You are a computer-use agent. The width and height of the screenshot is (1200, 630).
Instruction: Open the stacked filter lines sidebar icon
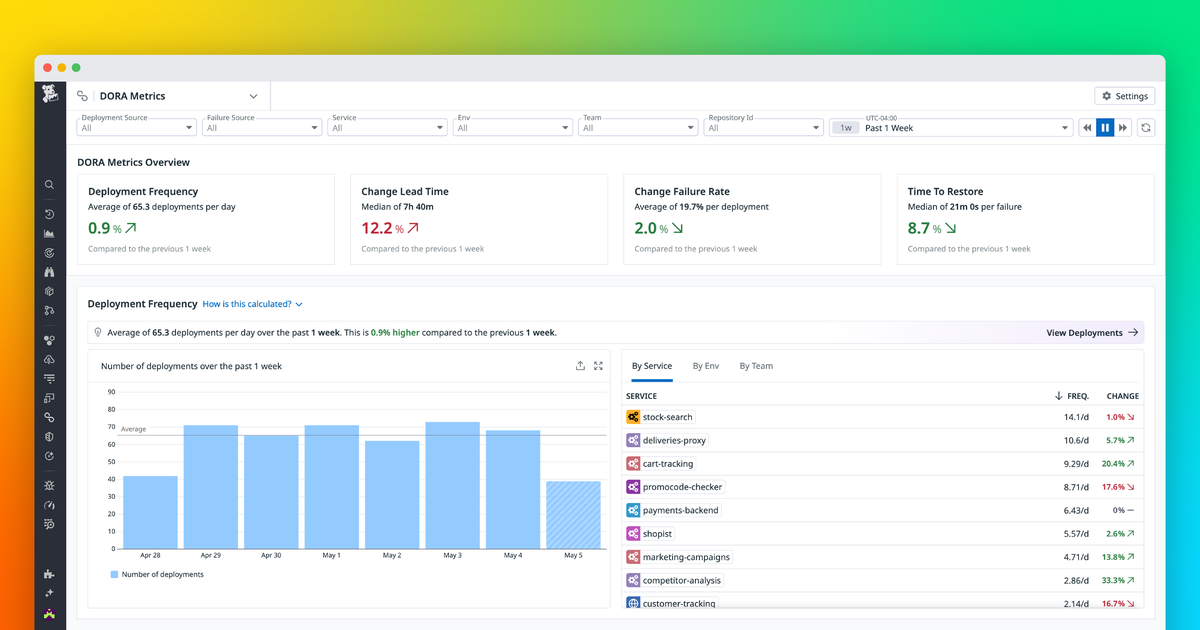pyautogui.click(x=49, y=379)
